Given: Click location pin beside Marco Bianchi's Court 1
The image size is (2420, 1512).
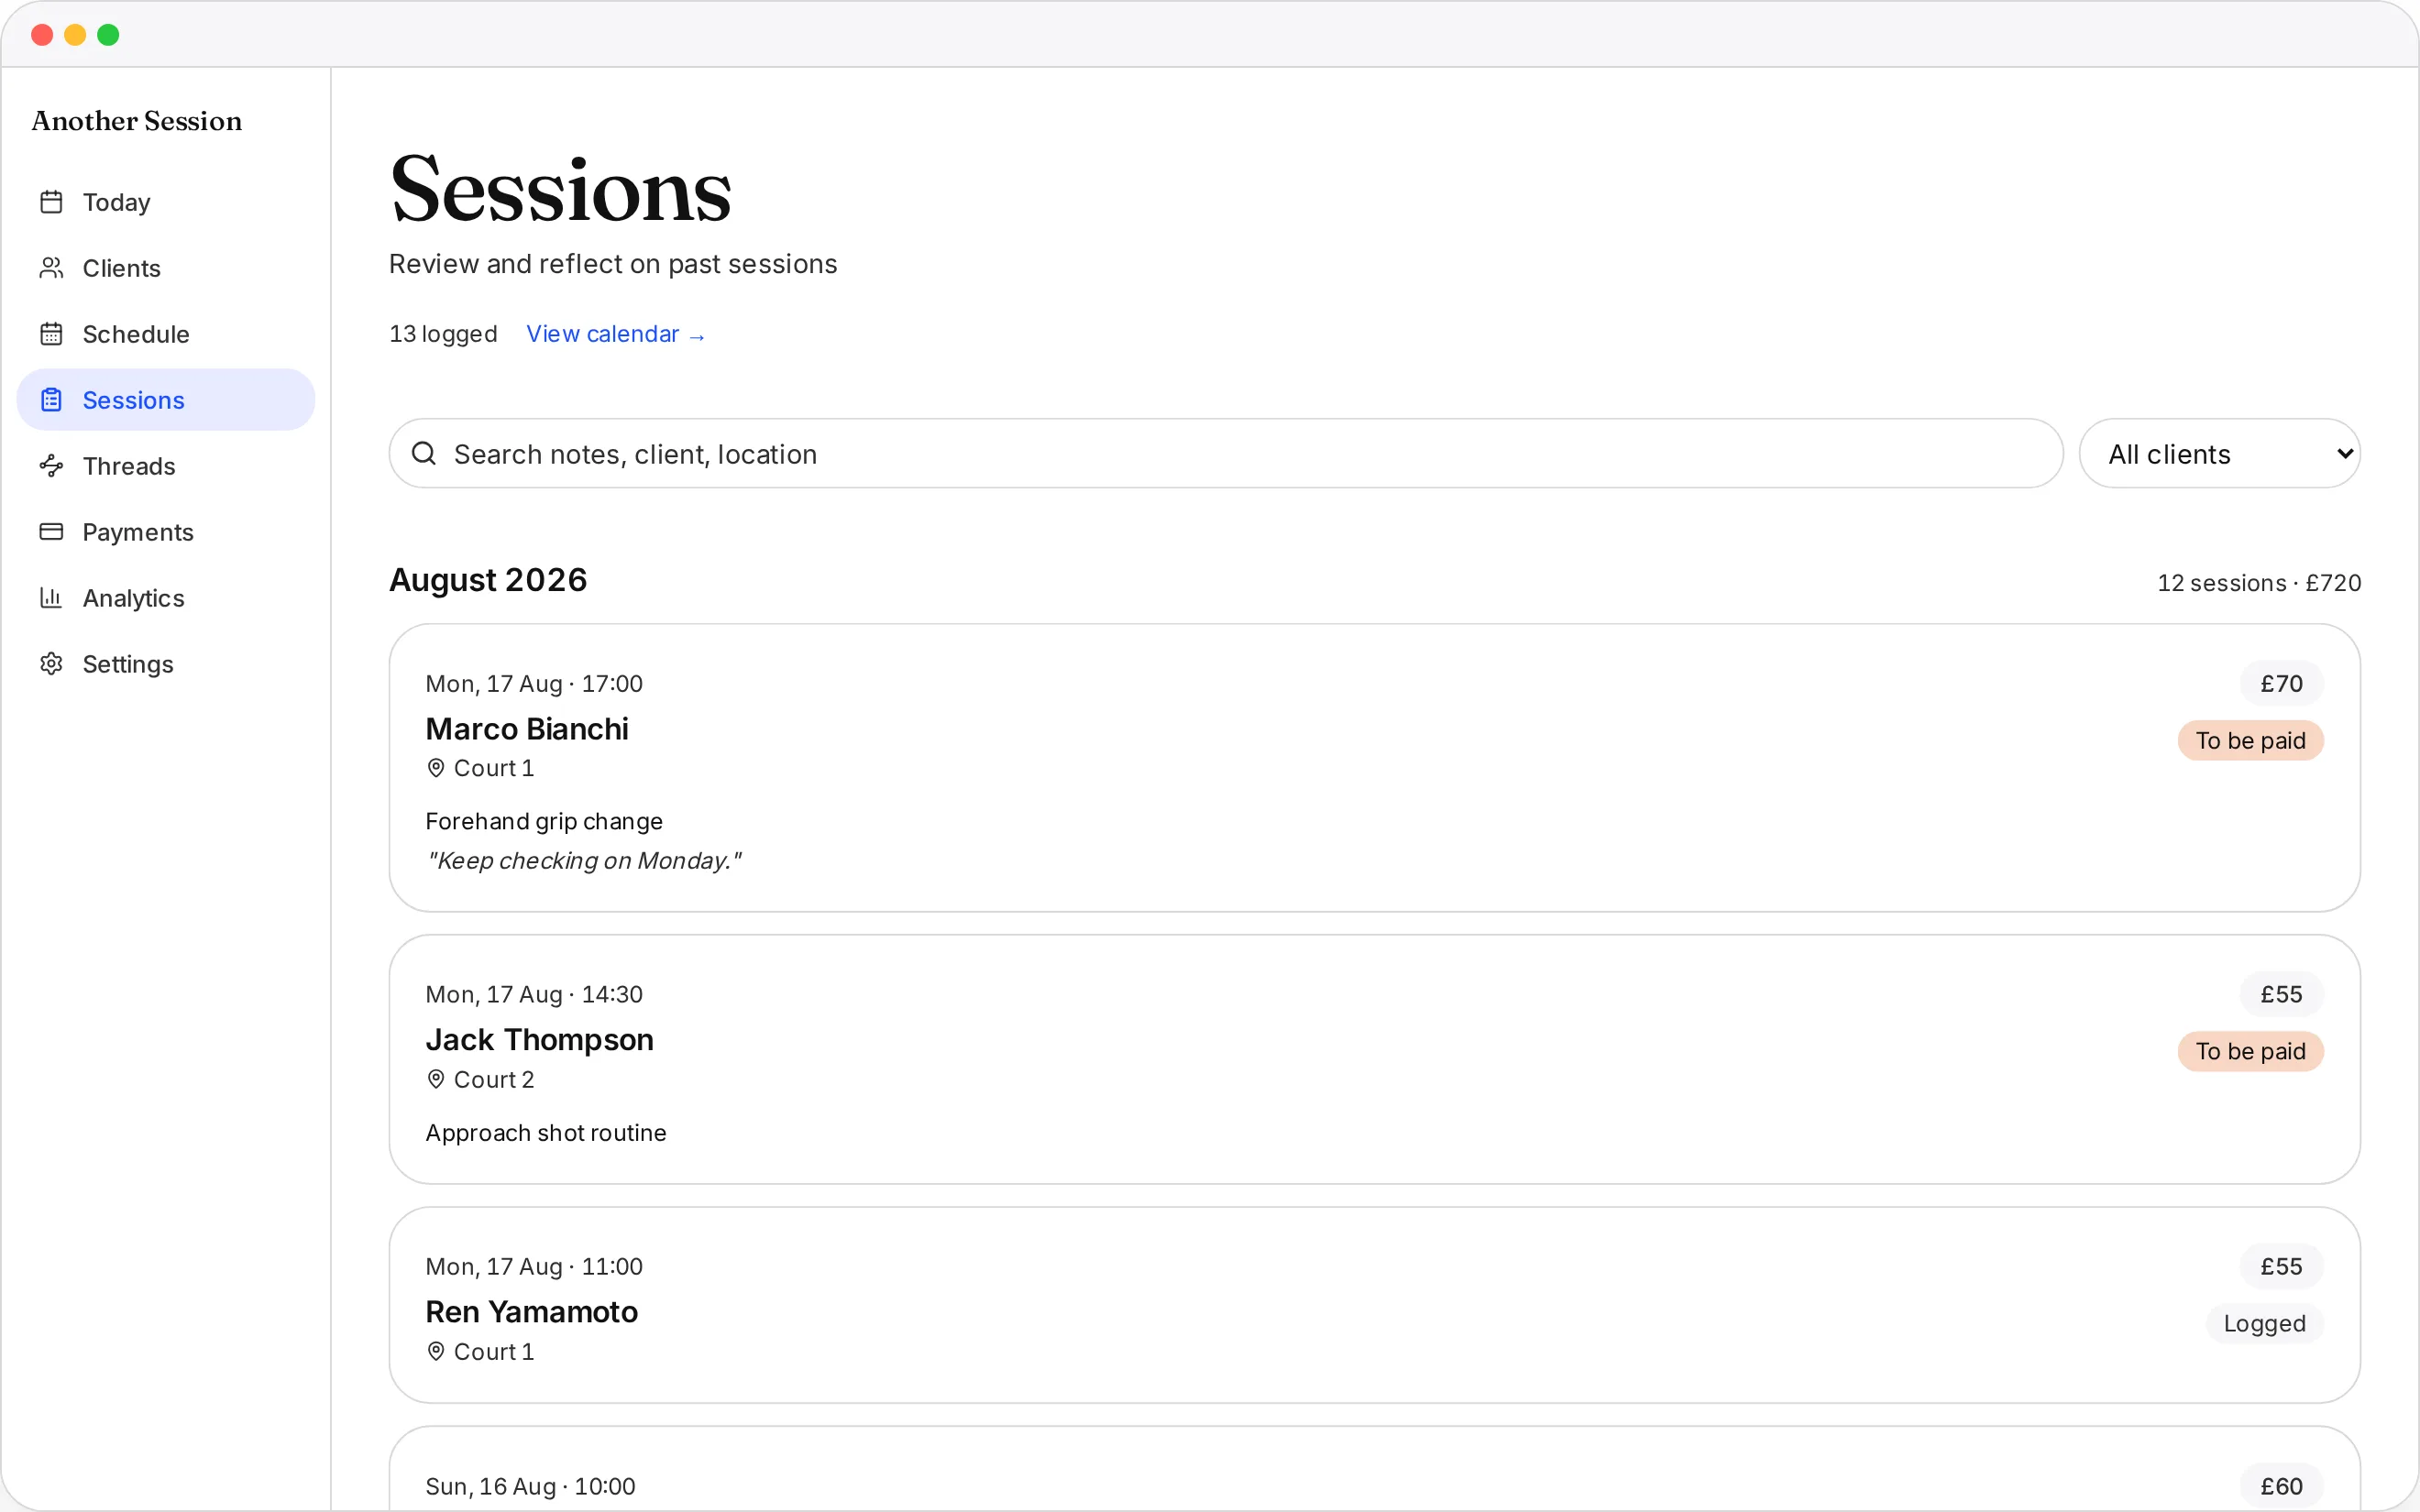Looking at the screenshot, I should click(x=436, y=768).
